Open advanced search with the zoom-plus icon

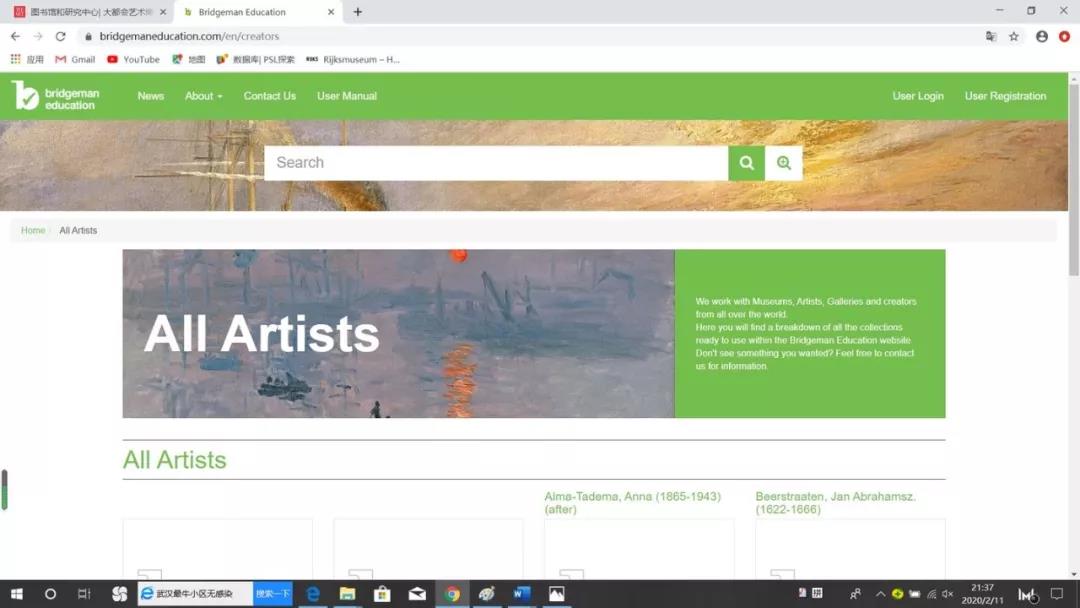click(x=784, y=163)
